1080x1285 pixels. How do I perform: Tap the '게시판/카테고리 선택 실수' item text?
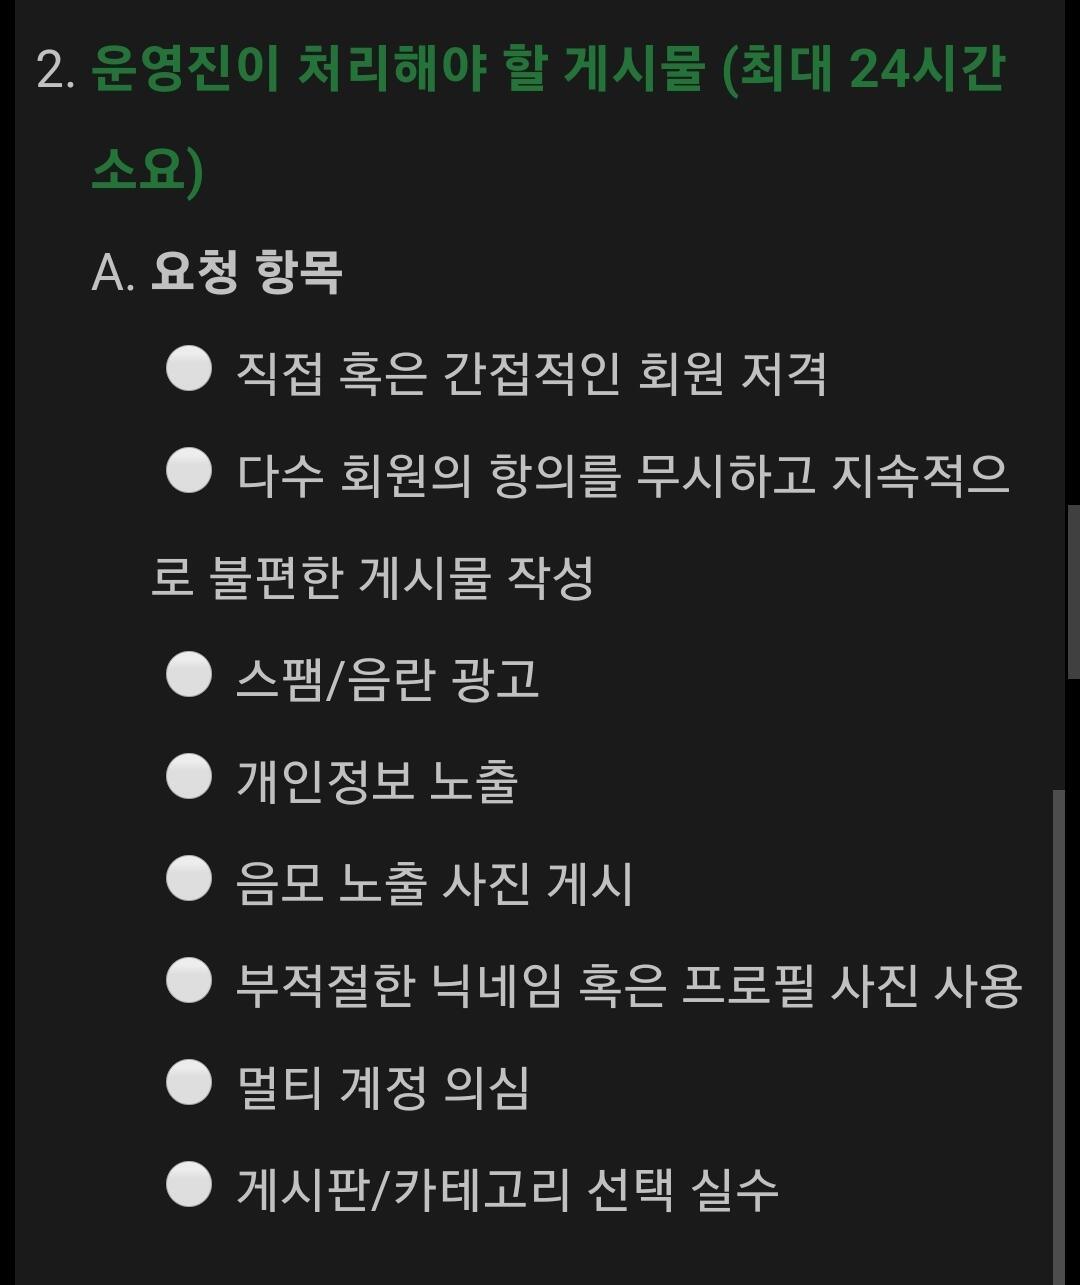[x=507, y=1190]
